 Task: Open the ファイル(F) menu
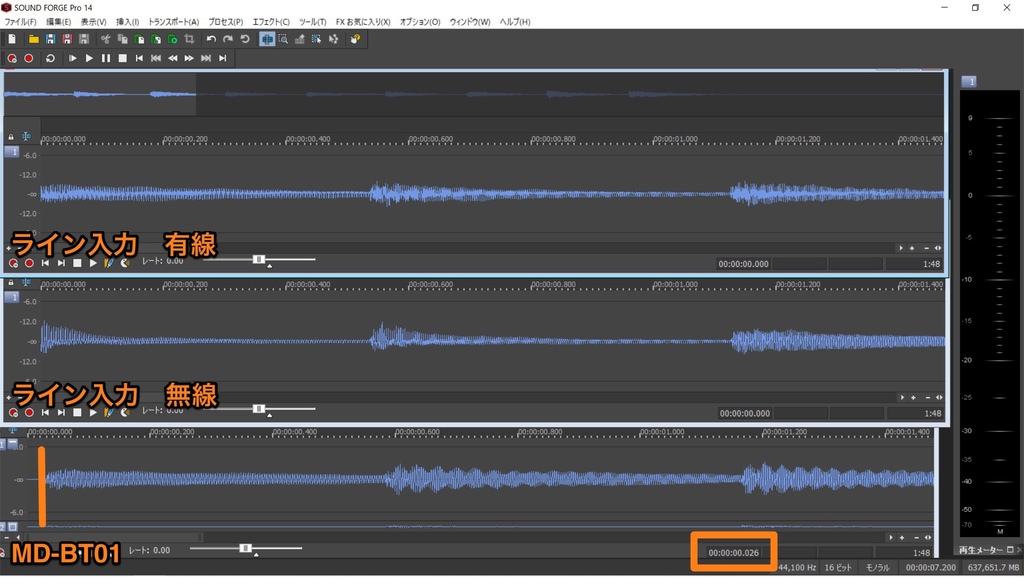coord(20,22)
